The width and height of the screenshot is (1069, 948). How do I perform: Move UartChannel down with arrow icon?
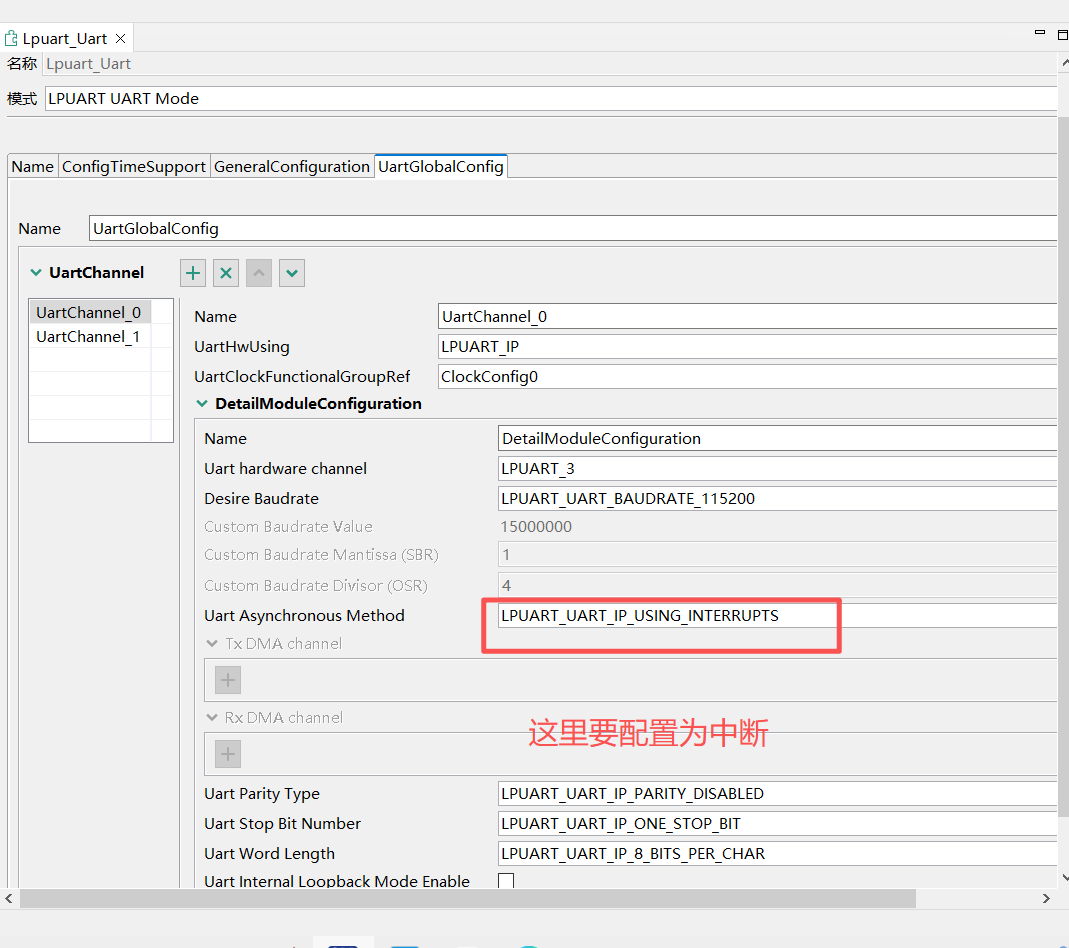[x=292, y=273]
